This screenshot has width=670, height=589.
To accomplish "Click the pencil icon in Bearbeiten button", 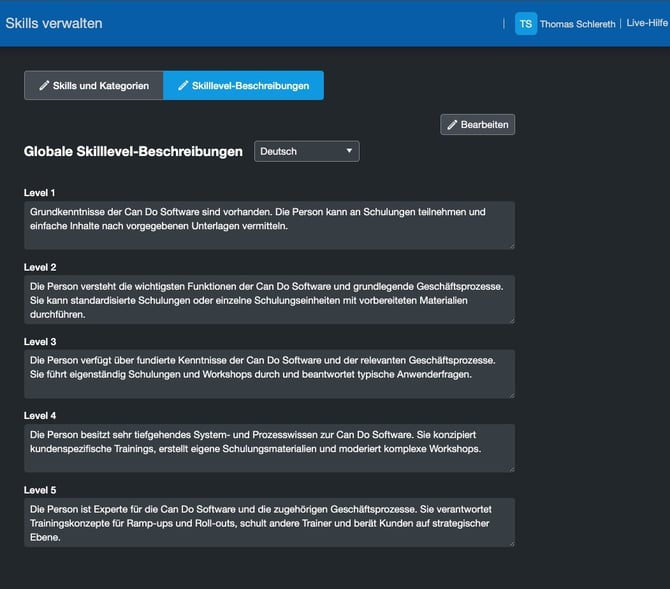I will pyautogui.click(x=453, y=125).
